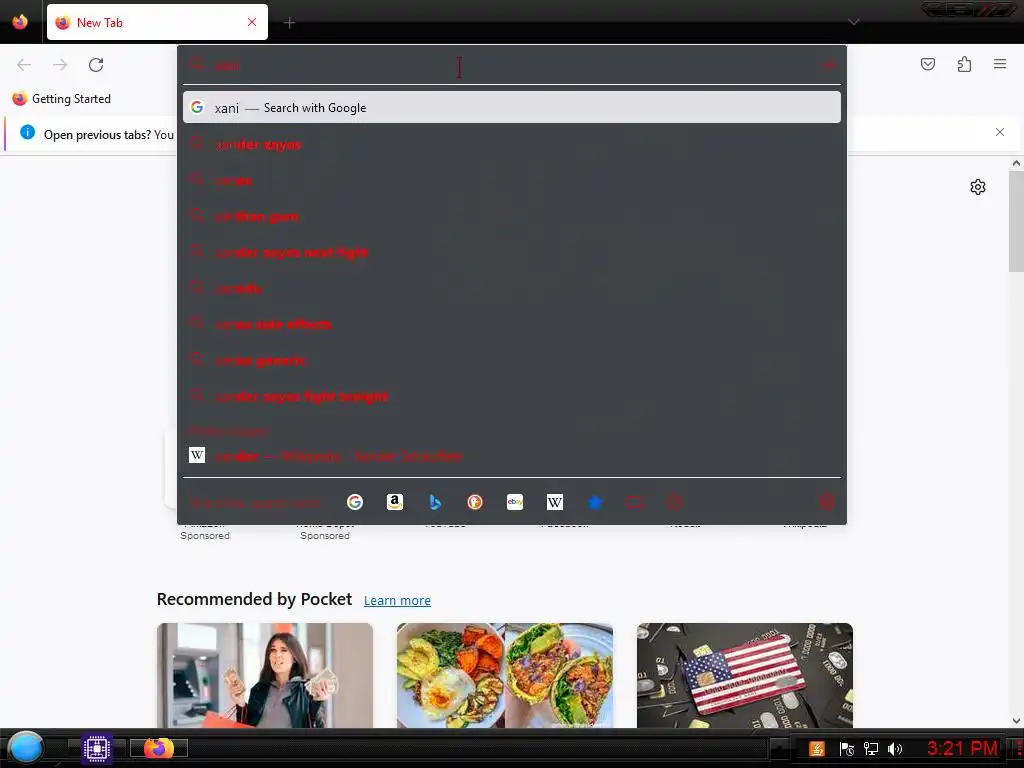Open the Start orb on taskbar
The height and width of the screenshot is (768, 1024).
coord(26,748)
